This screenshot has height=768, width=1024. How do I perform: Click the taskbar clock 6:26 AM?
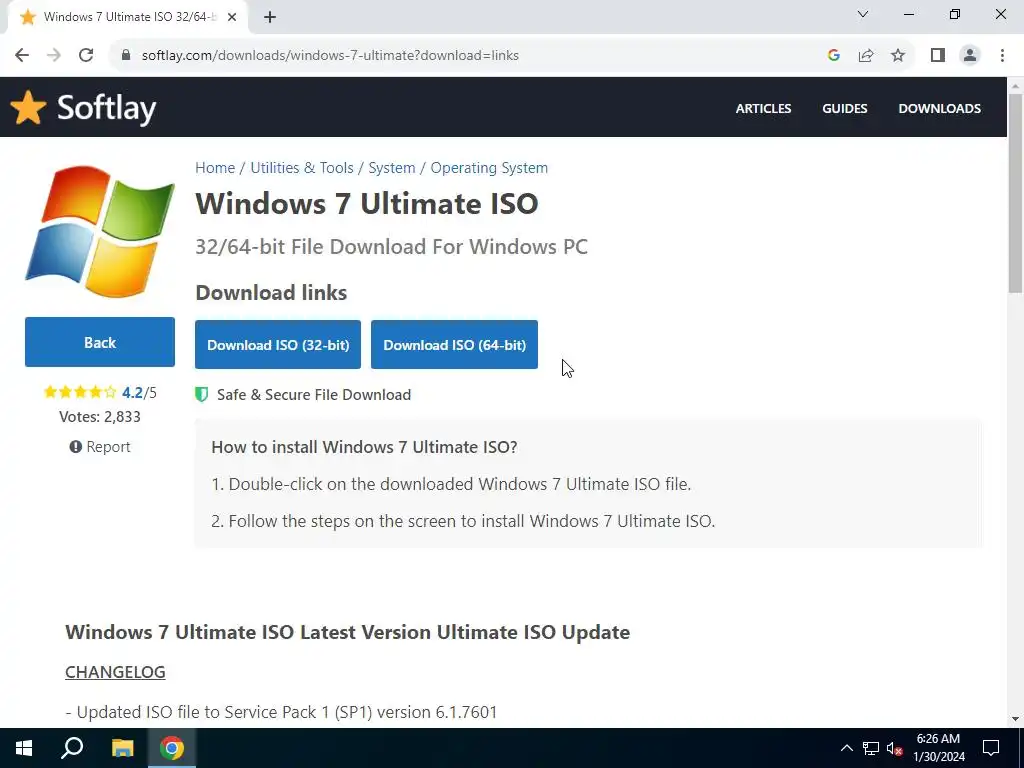pyautogui.click(x=938, y=739)
